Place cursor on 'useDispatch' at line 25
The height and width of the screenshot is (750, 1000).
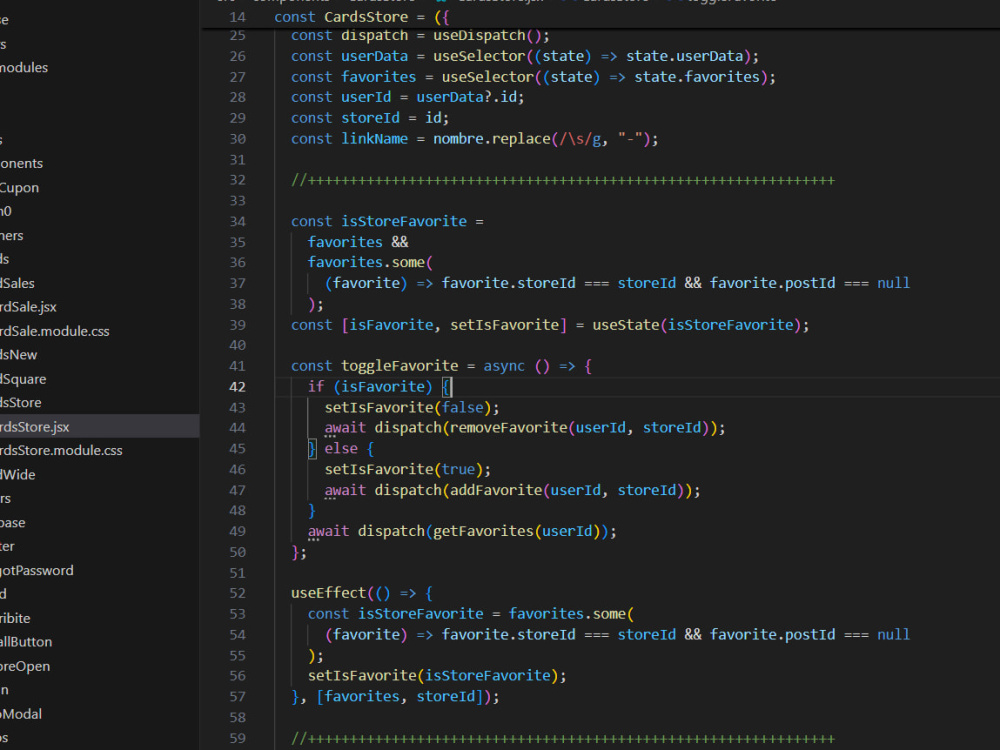[479, 35]
